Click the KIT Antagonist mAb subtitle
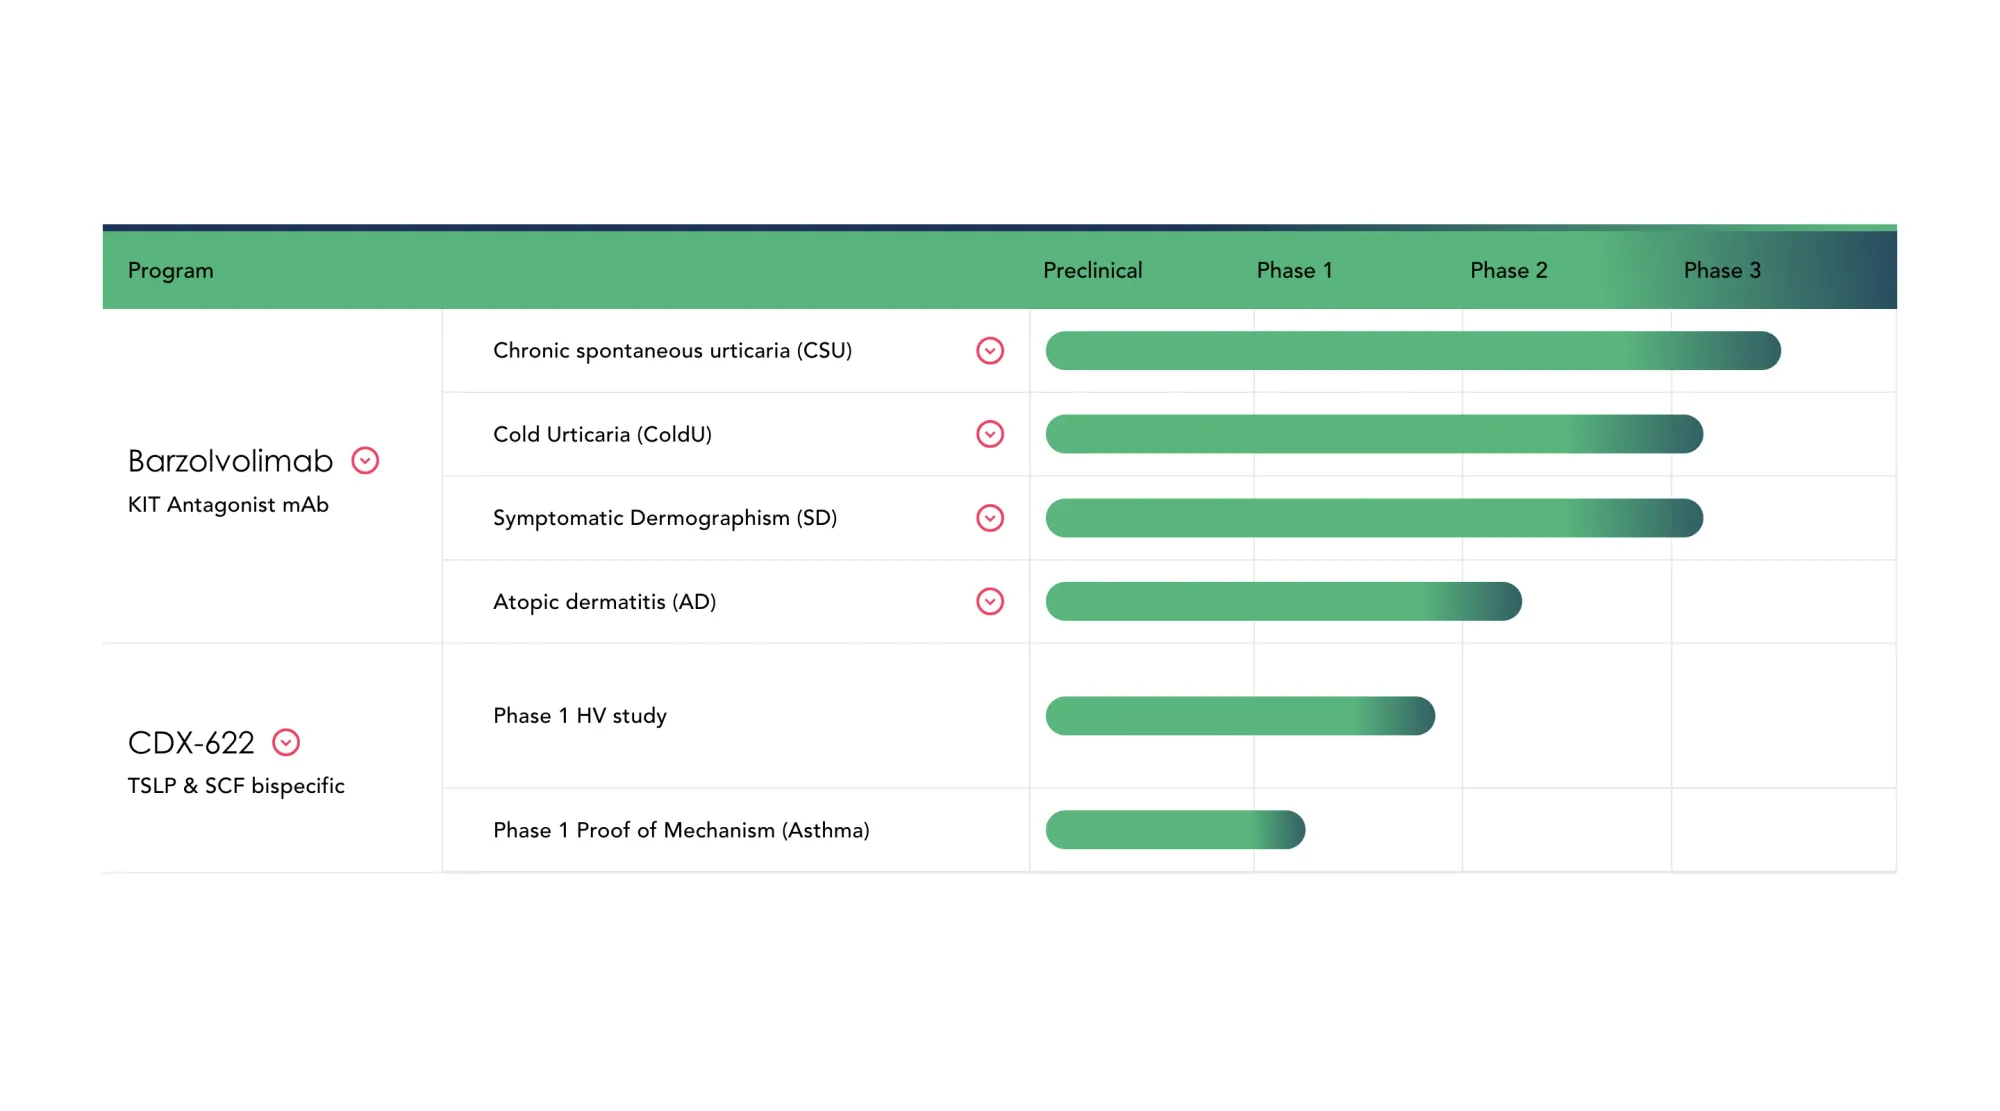Image resolution: width=2000 pixels, height=1111 pixels. coord(228,505)
